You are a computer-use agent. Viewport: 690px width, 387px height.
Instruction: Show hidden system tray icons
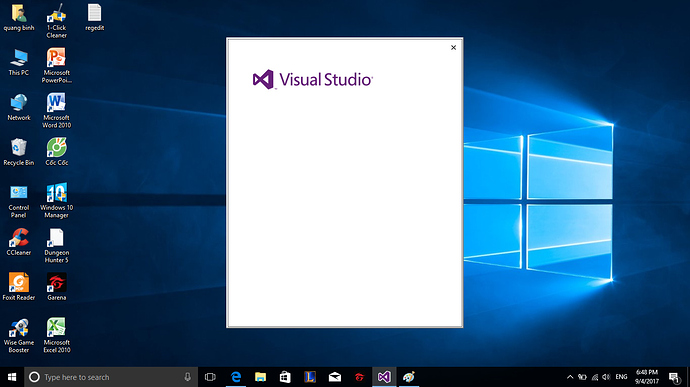570,377
